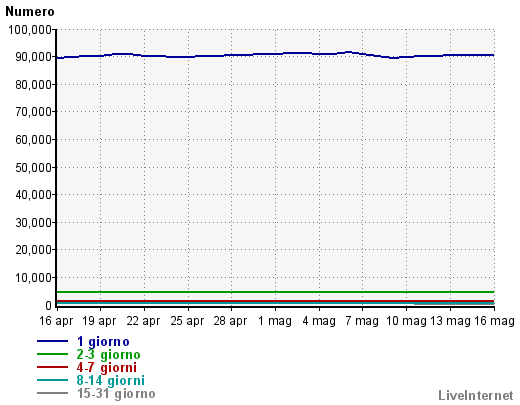
Task: Click the '100,000' y-axis label
Action: pos(30,30)
